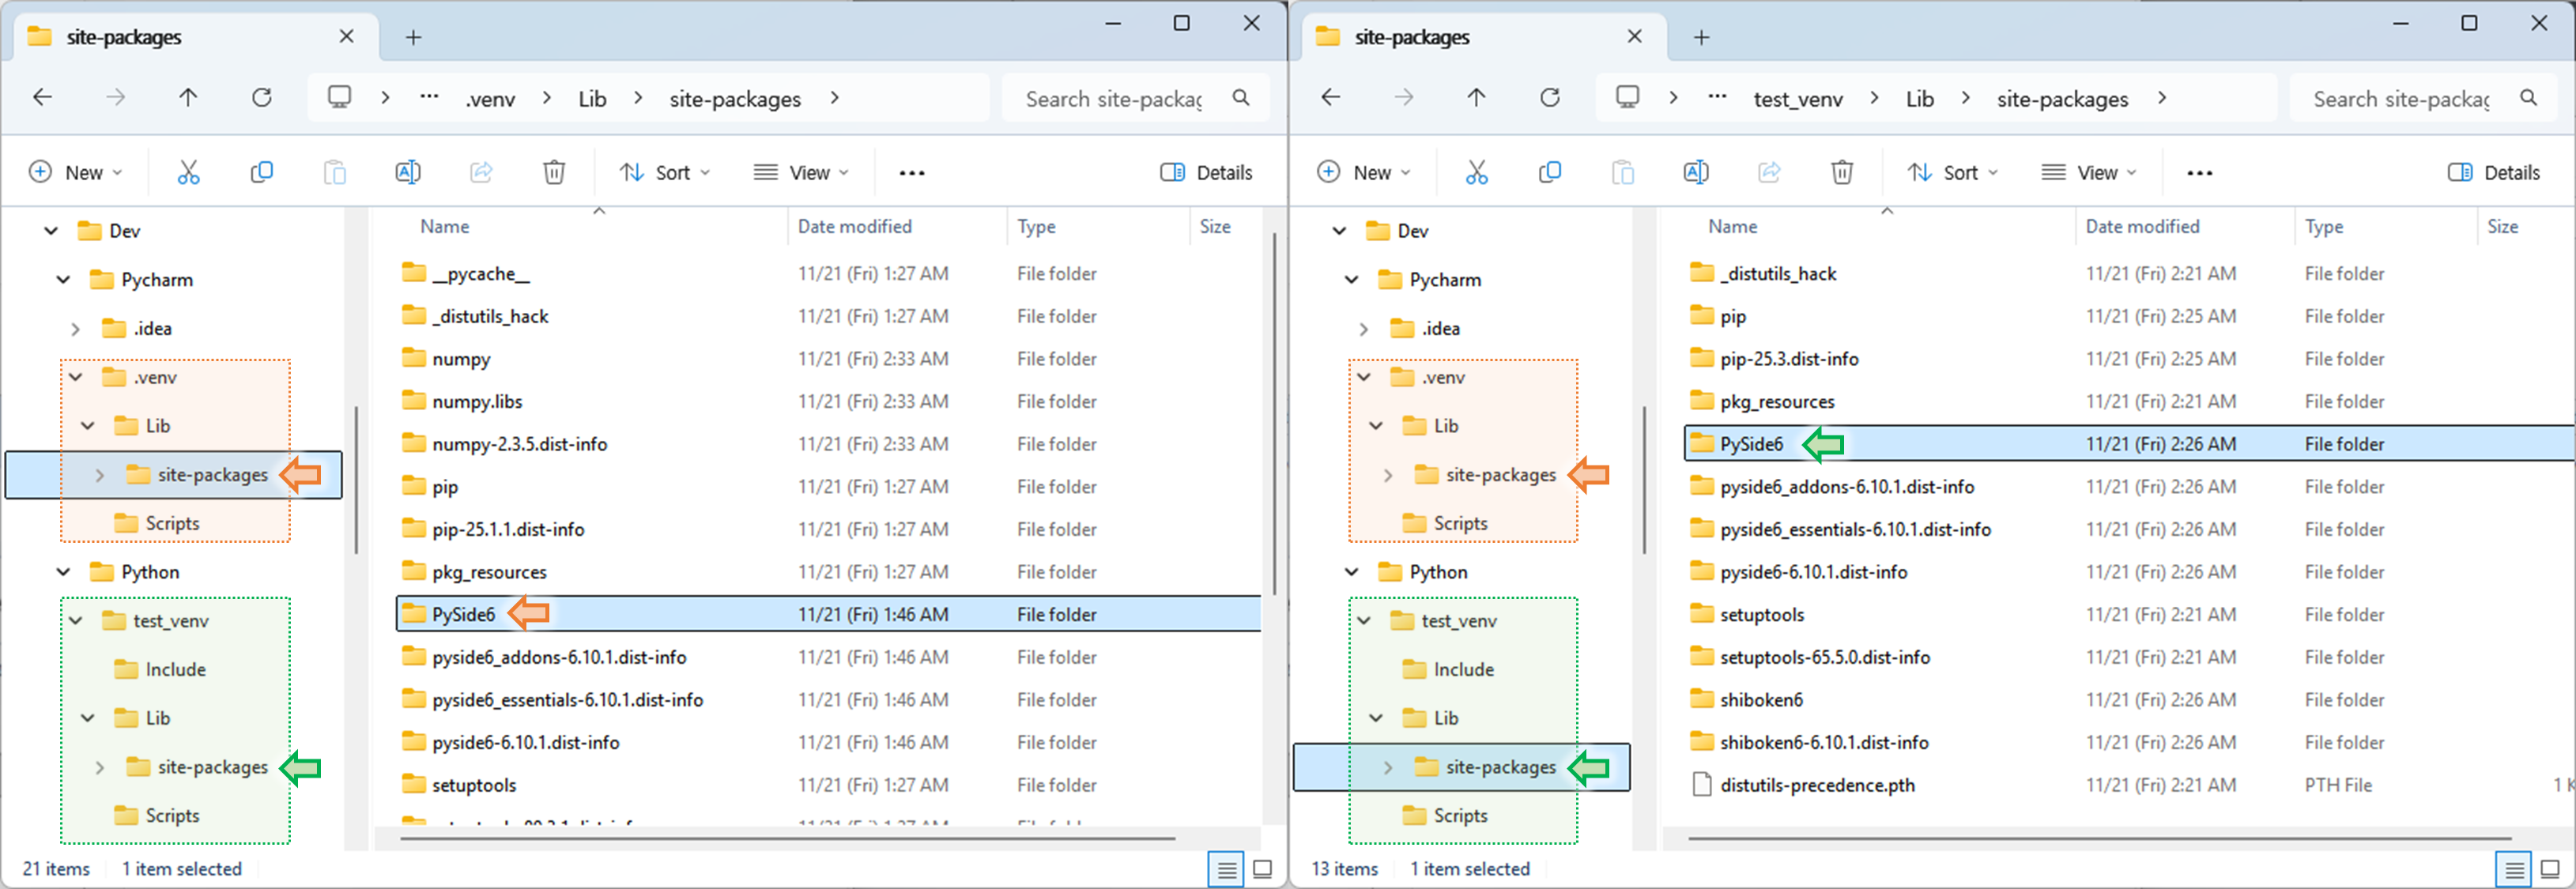Expand .idea folder in right navigation tree
The width and height of the screenshot is (2576, 889).
[1363, 329]
